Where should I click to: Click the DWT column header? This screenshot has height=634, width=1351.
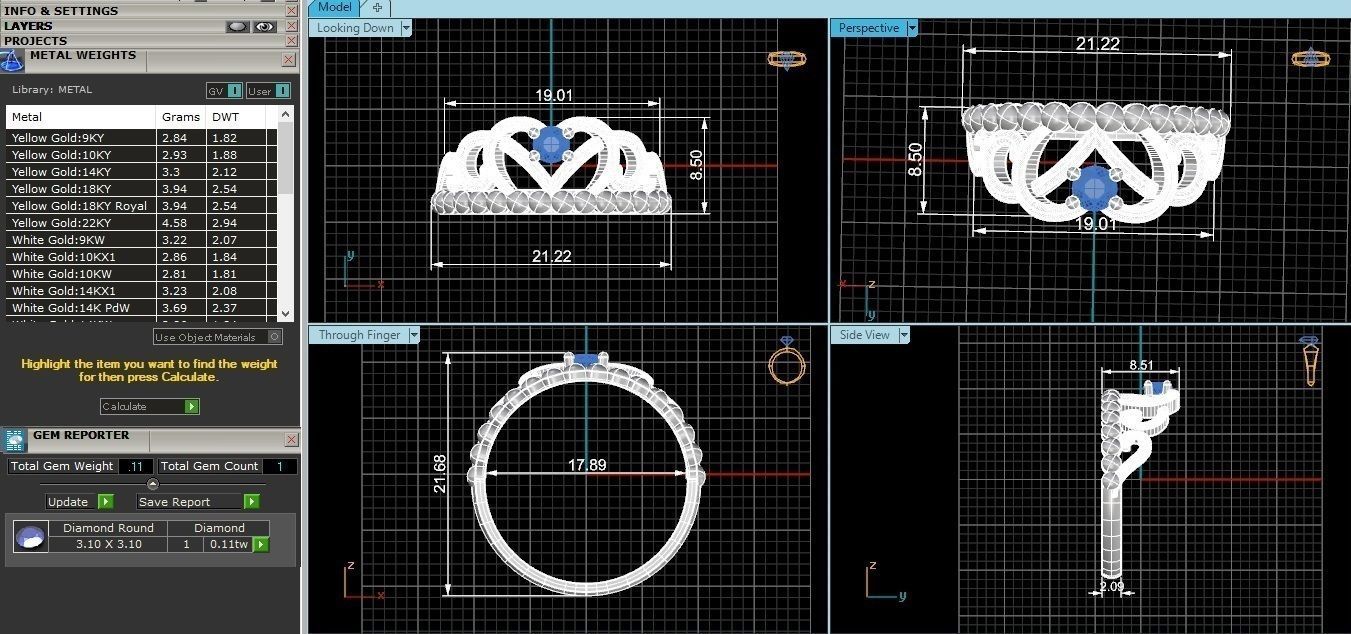pyautogui.click(x=236, y=117)
